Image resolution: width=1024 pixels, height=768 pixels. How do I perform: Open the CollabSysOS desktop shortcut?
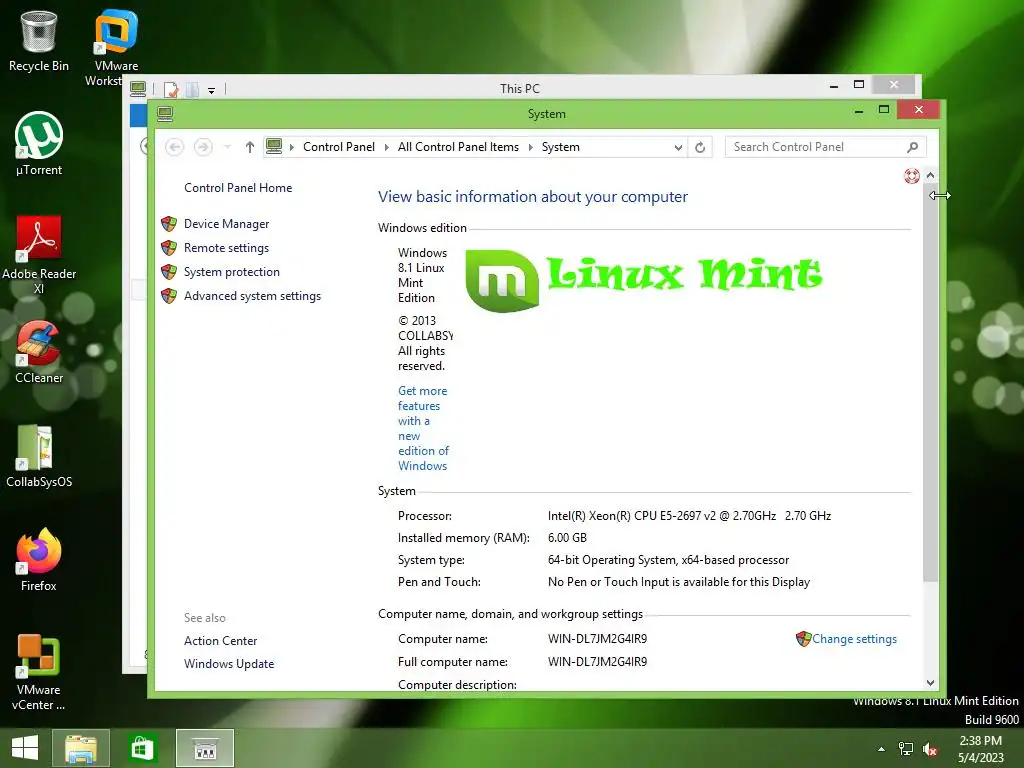(x=39, y=456)
